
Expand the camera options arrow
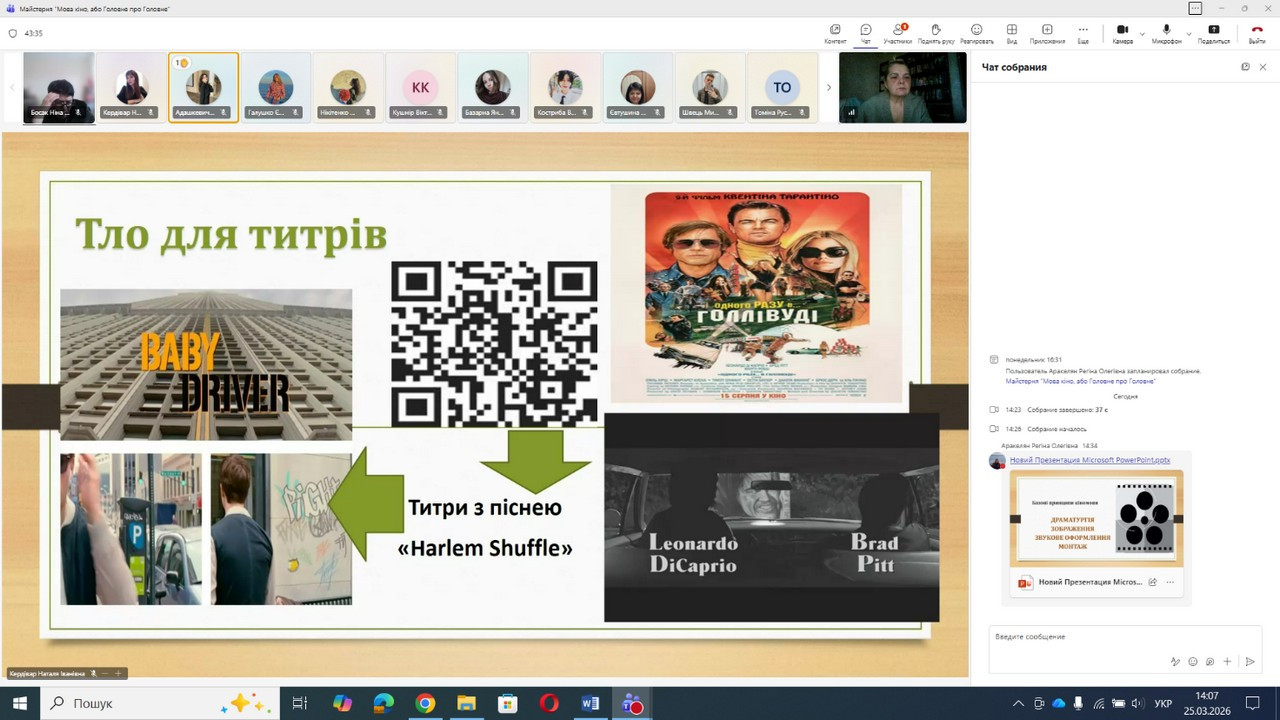tap(1141, 34)
